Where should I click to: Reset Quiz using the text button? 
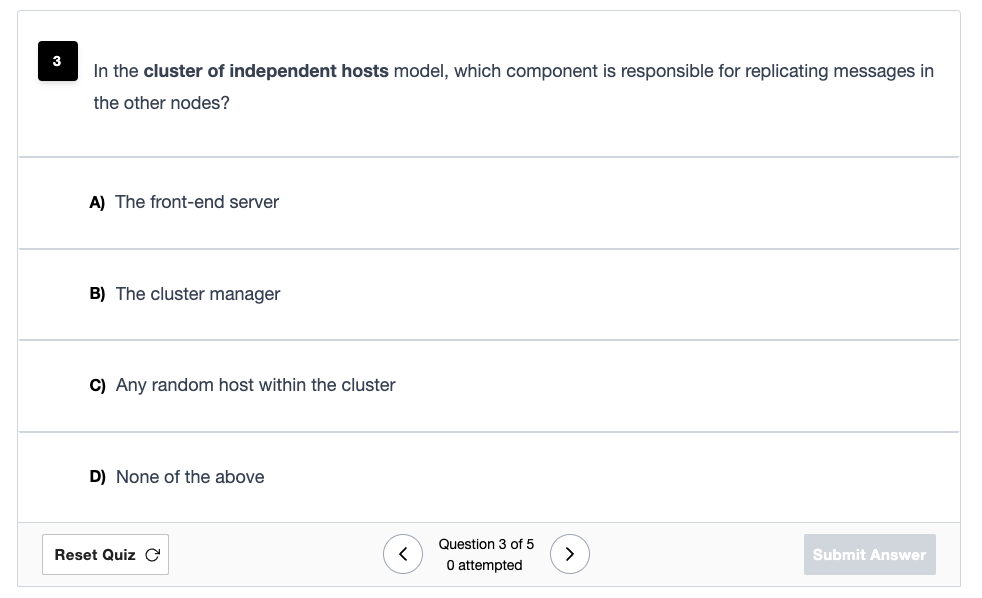click(105, 554)
